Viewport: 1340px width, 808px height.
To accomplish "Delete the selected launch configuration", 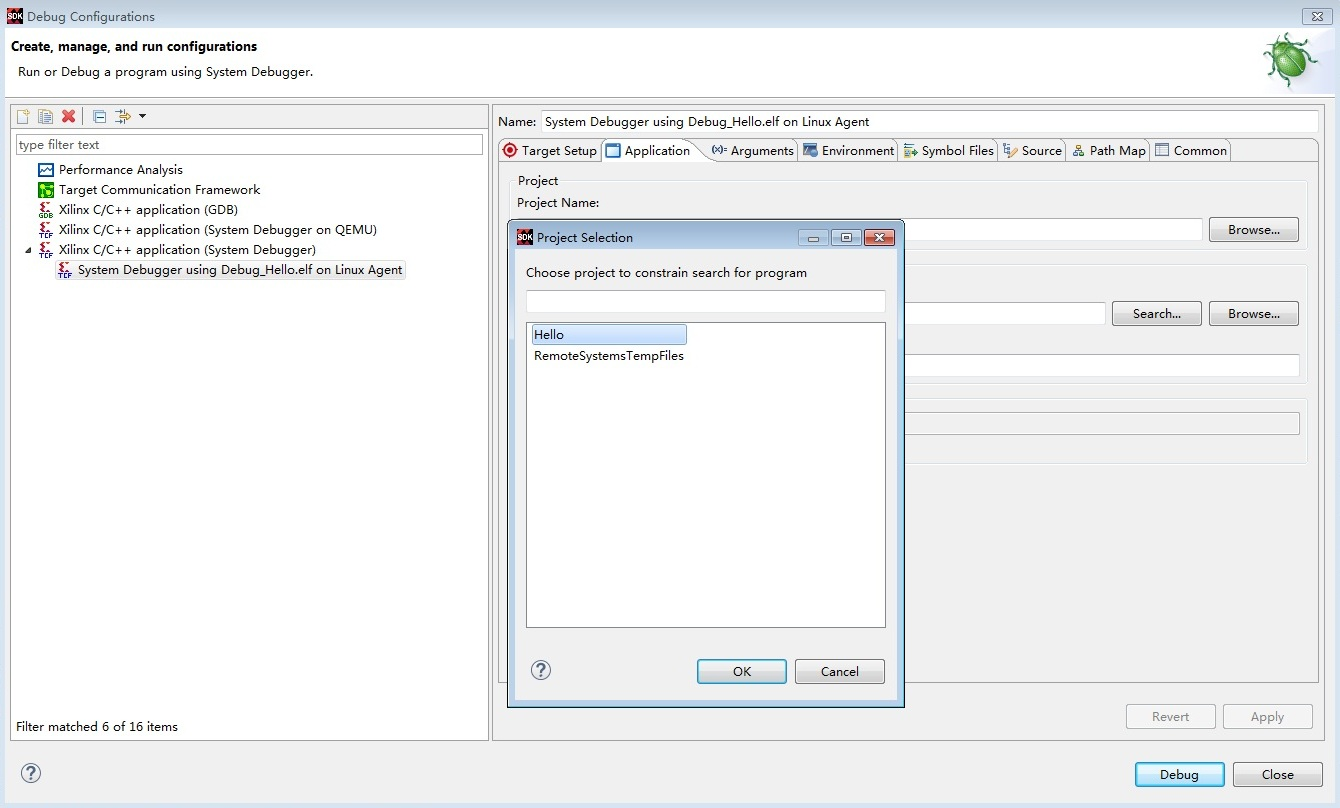I will (x=68, y=116).
